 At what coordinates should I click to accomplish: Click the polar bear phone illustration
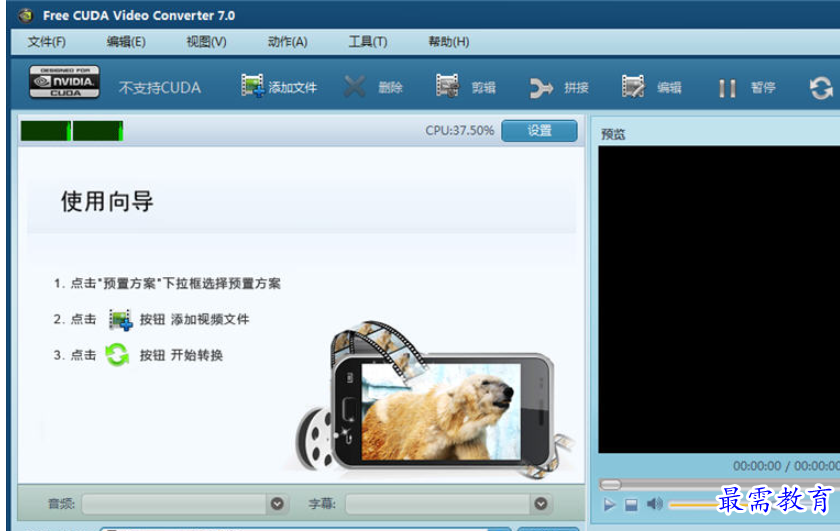(434, 402)
